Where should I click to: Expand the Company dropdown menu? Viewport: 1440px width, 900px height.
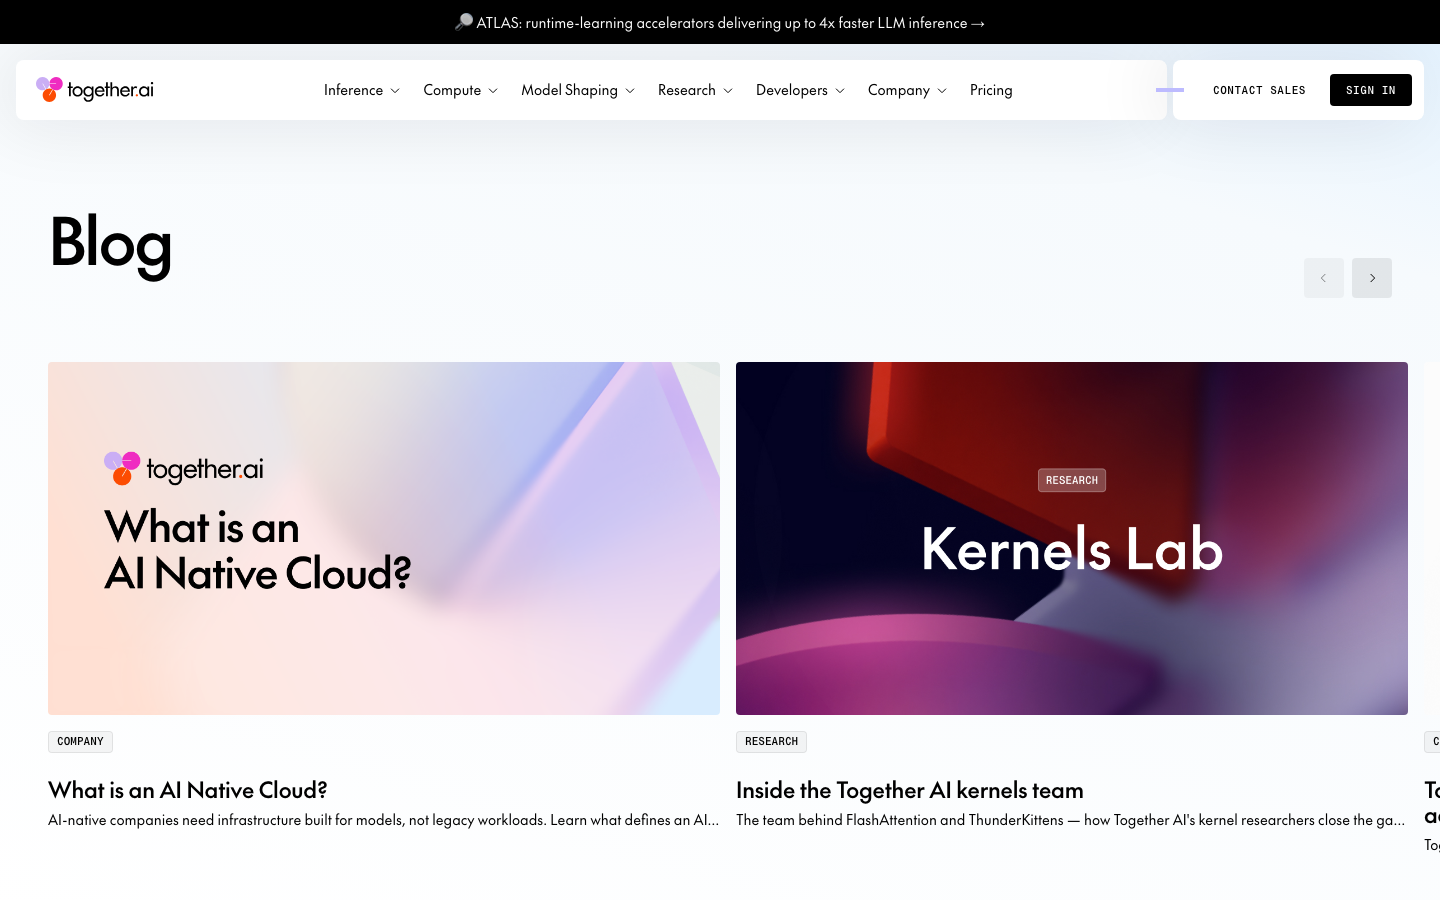pyautogui.click(x=907, y=90)
